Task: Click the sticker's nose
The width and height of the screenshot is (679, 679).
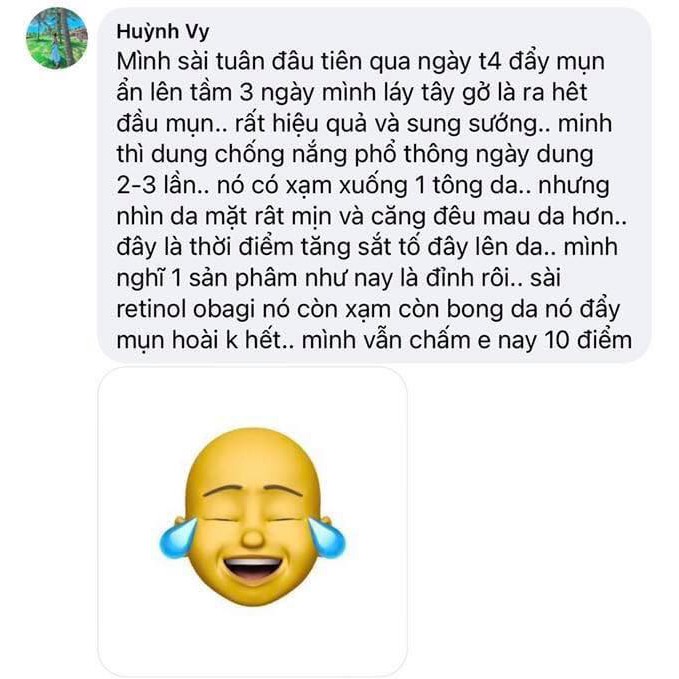Action: [x=253, y=539]
